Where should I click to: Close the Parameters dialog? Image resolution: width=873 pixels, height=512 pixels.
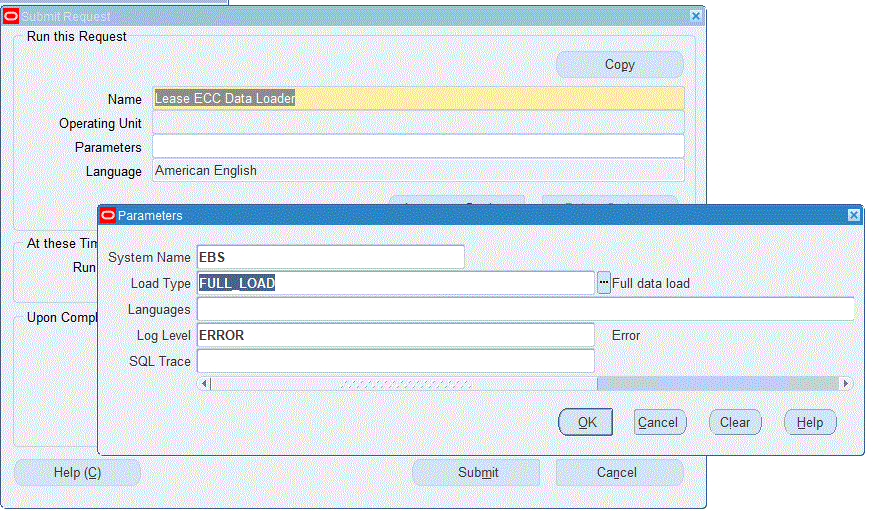click(854, 215)
